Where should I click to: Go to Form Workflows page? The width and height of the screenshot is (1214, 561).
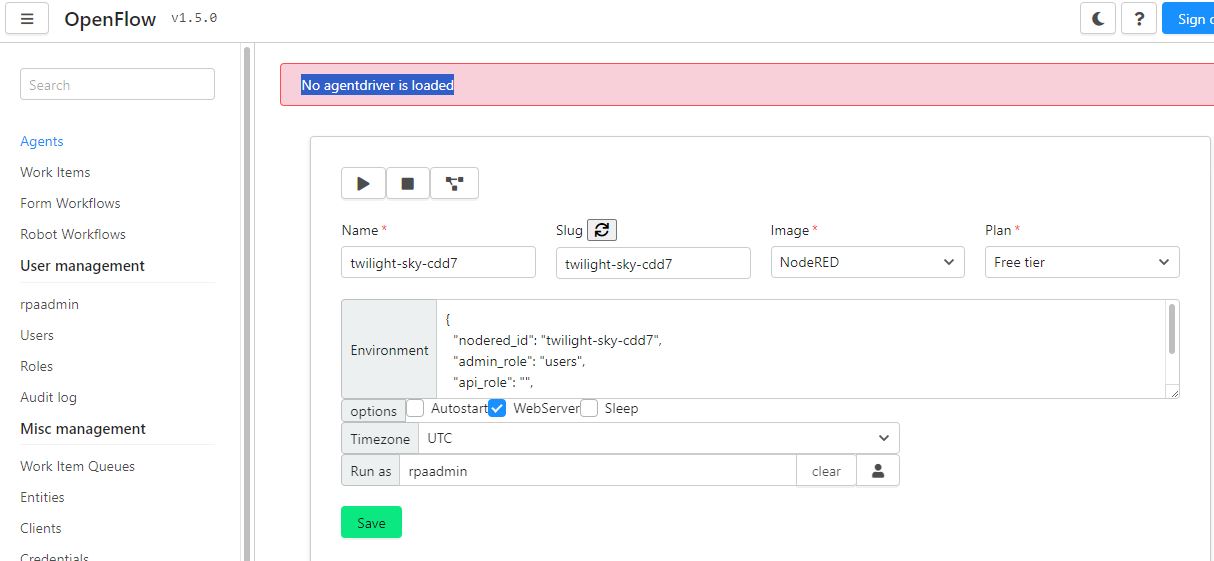click(70, 203)
